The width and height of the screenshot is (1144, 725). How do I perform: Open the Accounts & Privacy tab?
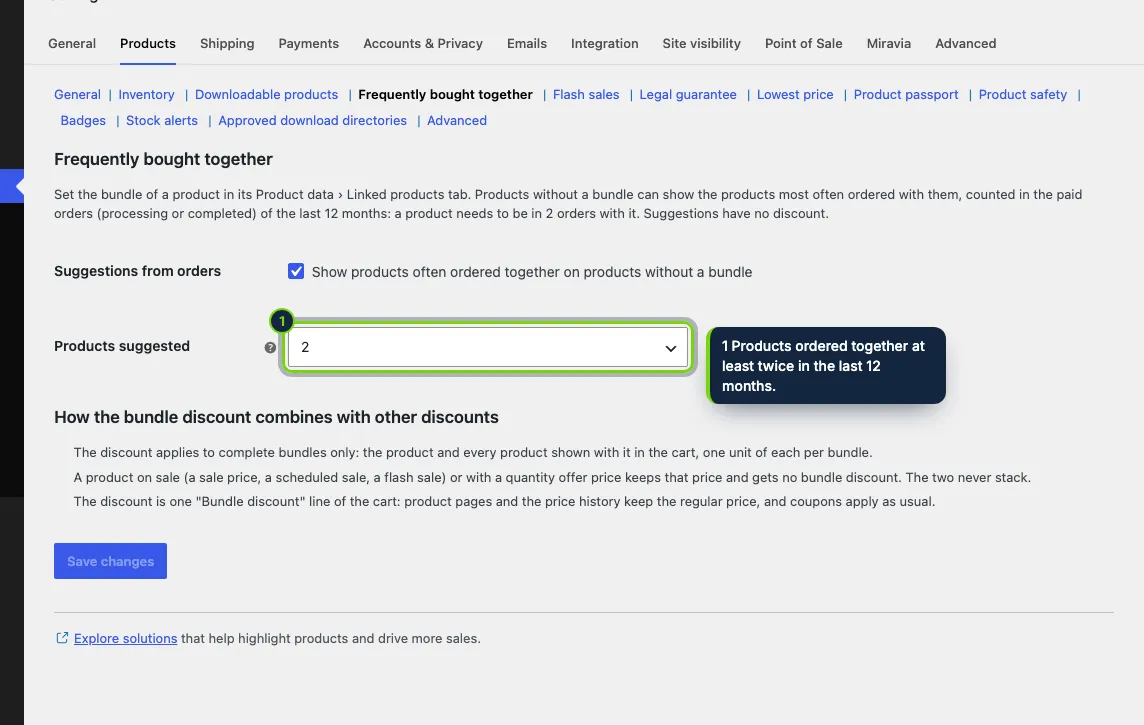[423, 44]
